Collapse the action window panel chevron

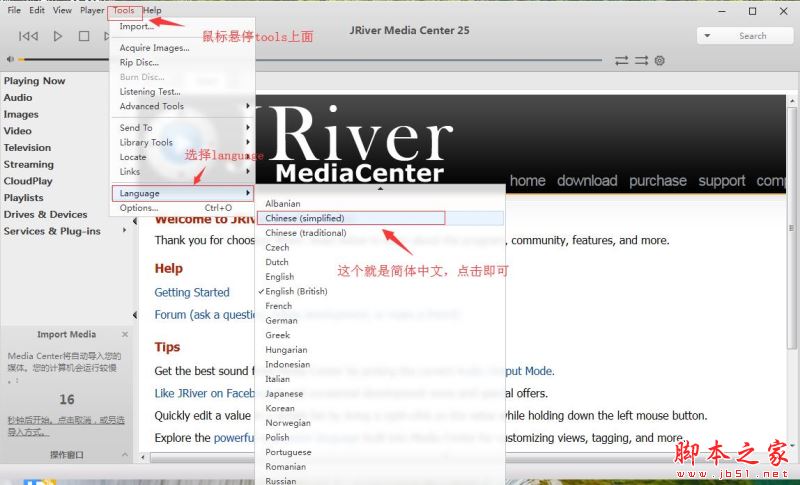tap(125, 454)
